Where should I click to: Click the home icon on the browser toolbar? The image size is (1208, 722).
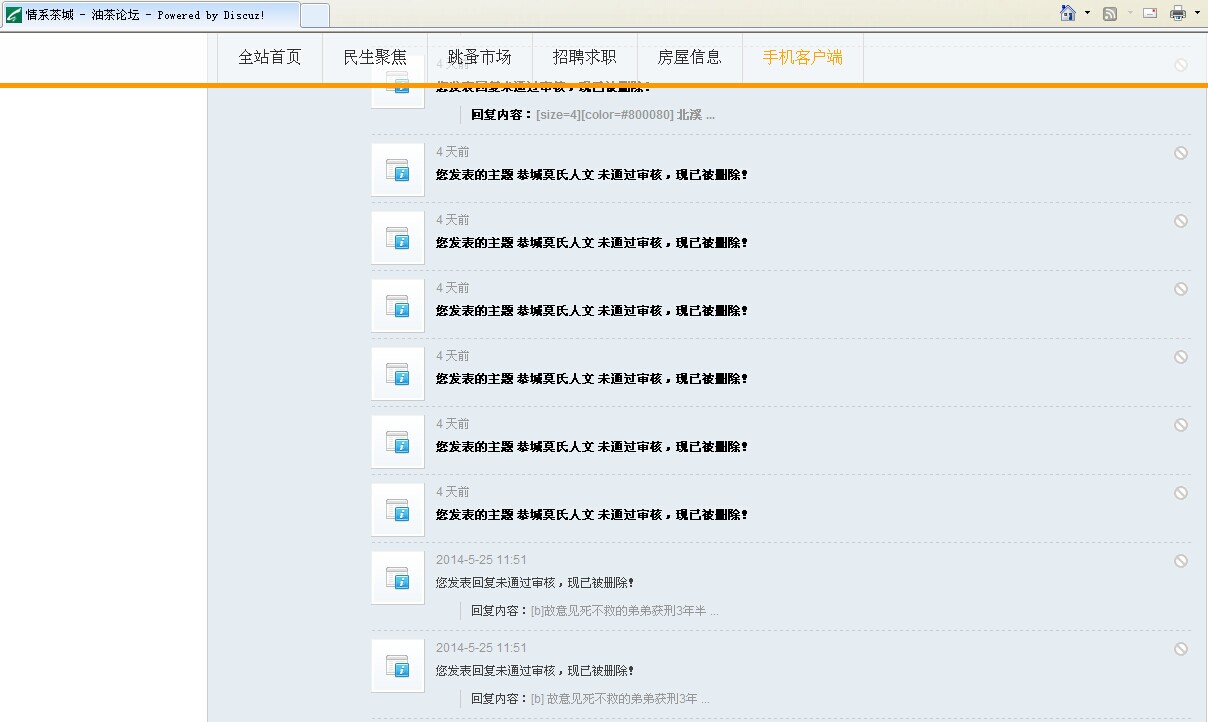point(1068,12)
